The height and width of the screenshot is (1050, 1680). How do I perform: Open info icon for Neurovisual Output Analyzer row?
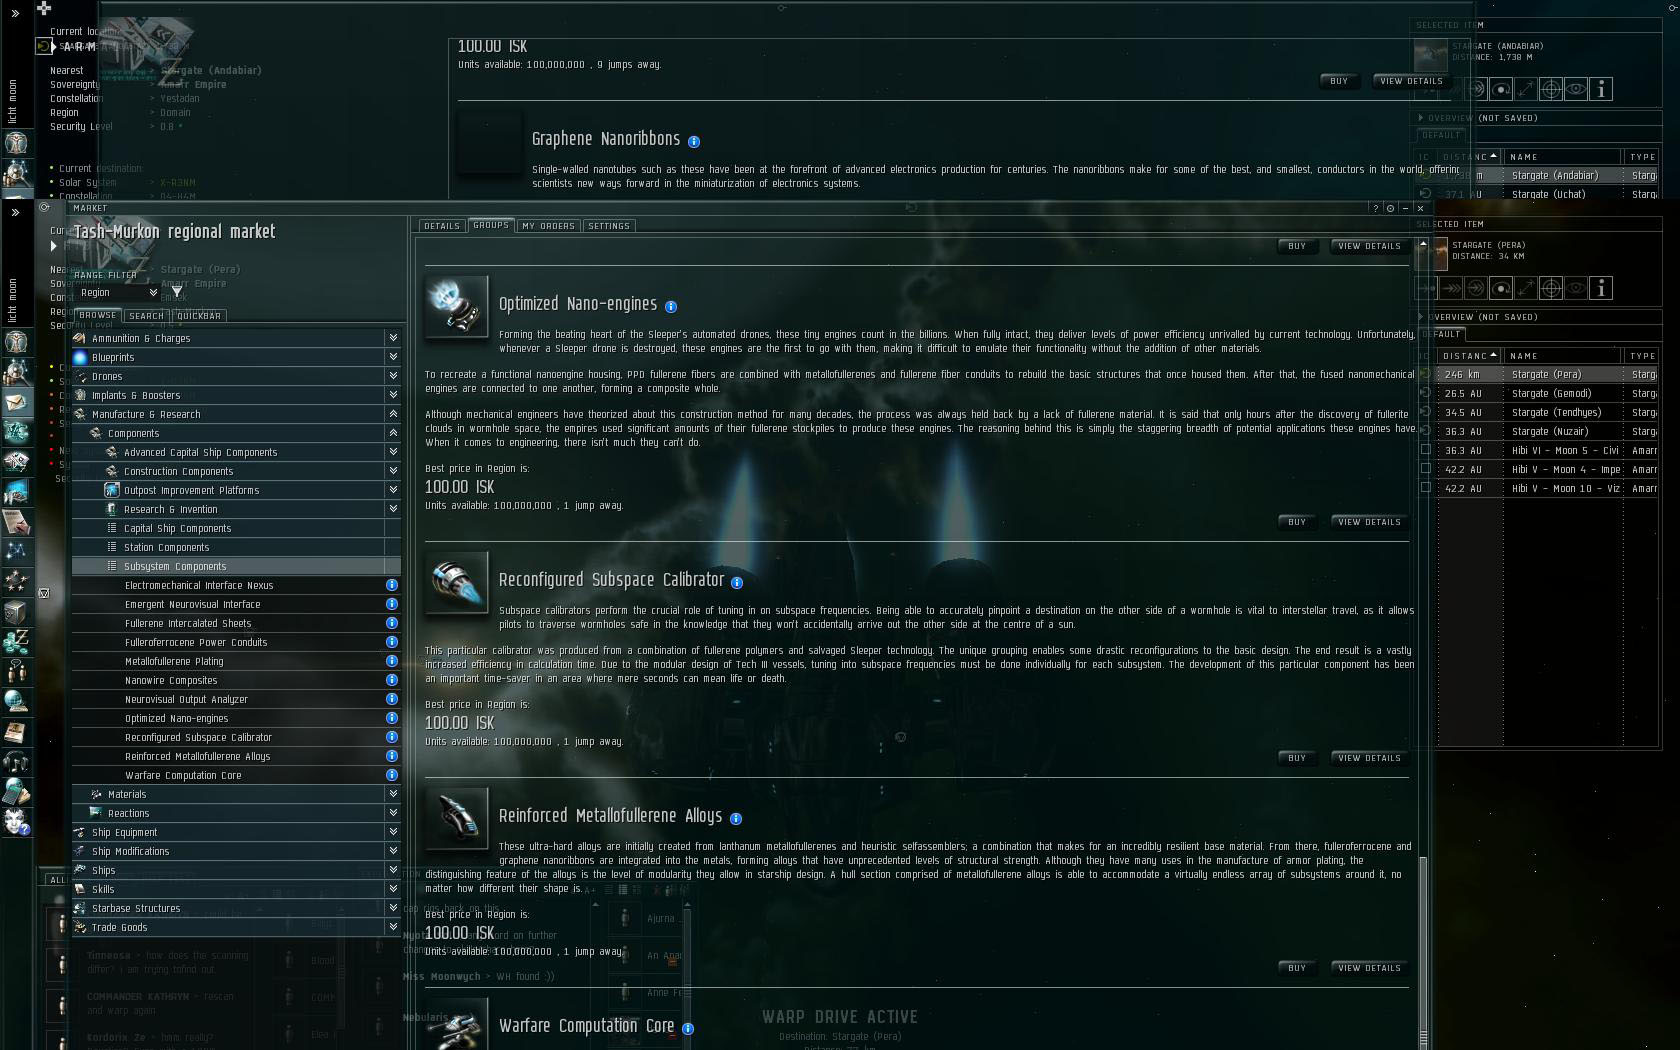392,699
